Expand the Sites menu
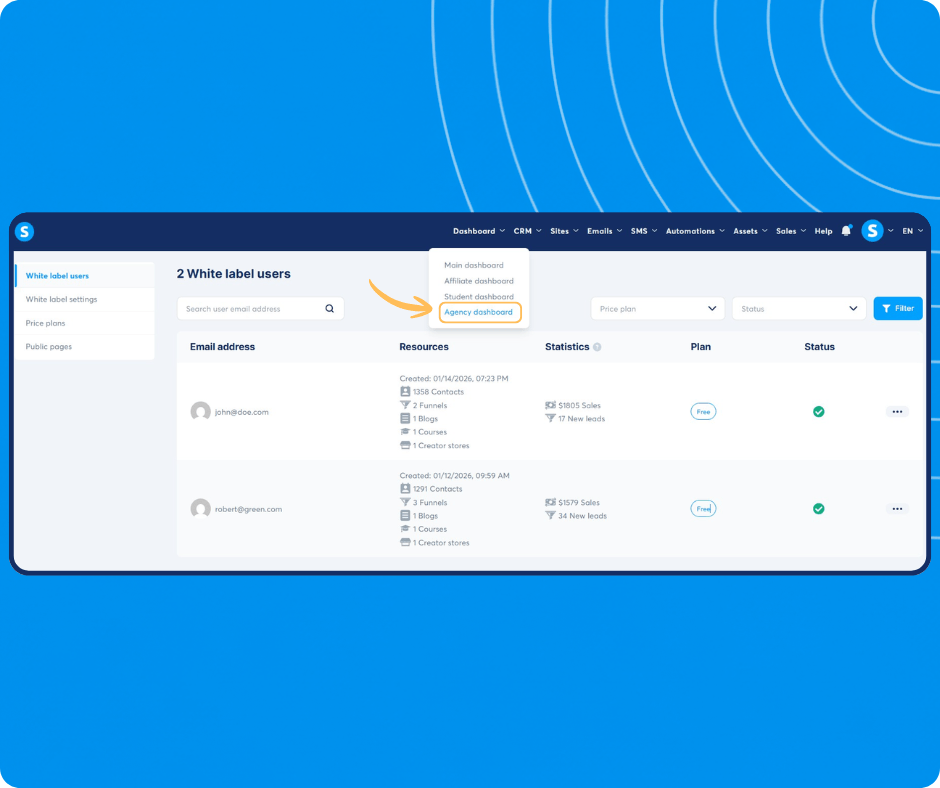 coord(564,231)
